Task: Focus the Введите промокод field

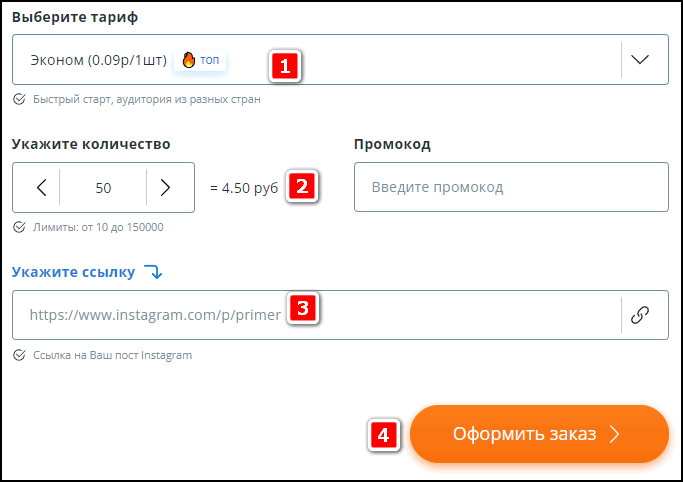Action: point(511,187)
